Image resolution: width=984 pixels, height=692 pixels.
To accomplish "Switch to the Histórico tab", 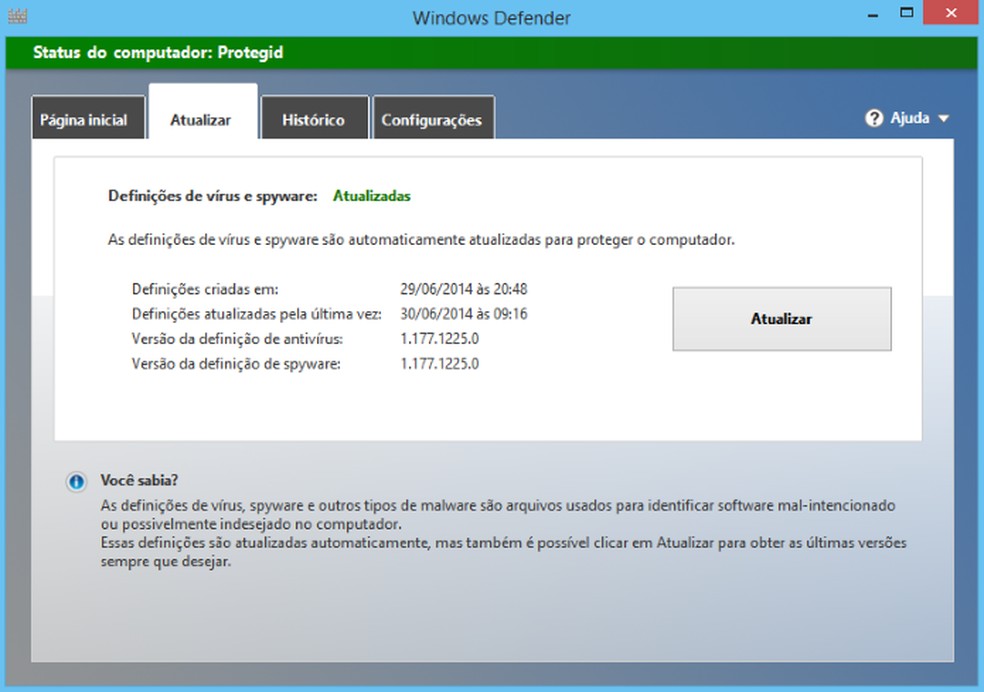I will [x=314, y=117].
